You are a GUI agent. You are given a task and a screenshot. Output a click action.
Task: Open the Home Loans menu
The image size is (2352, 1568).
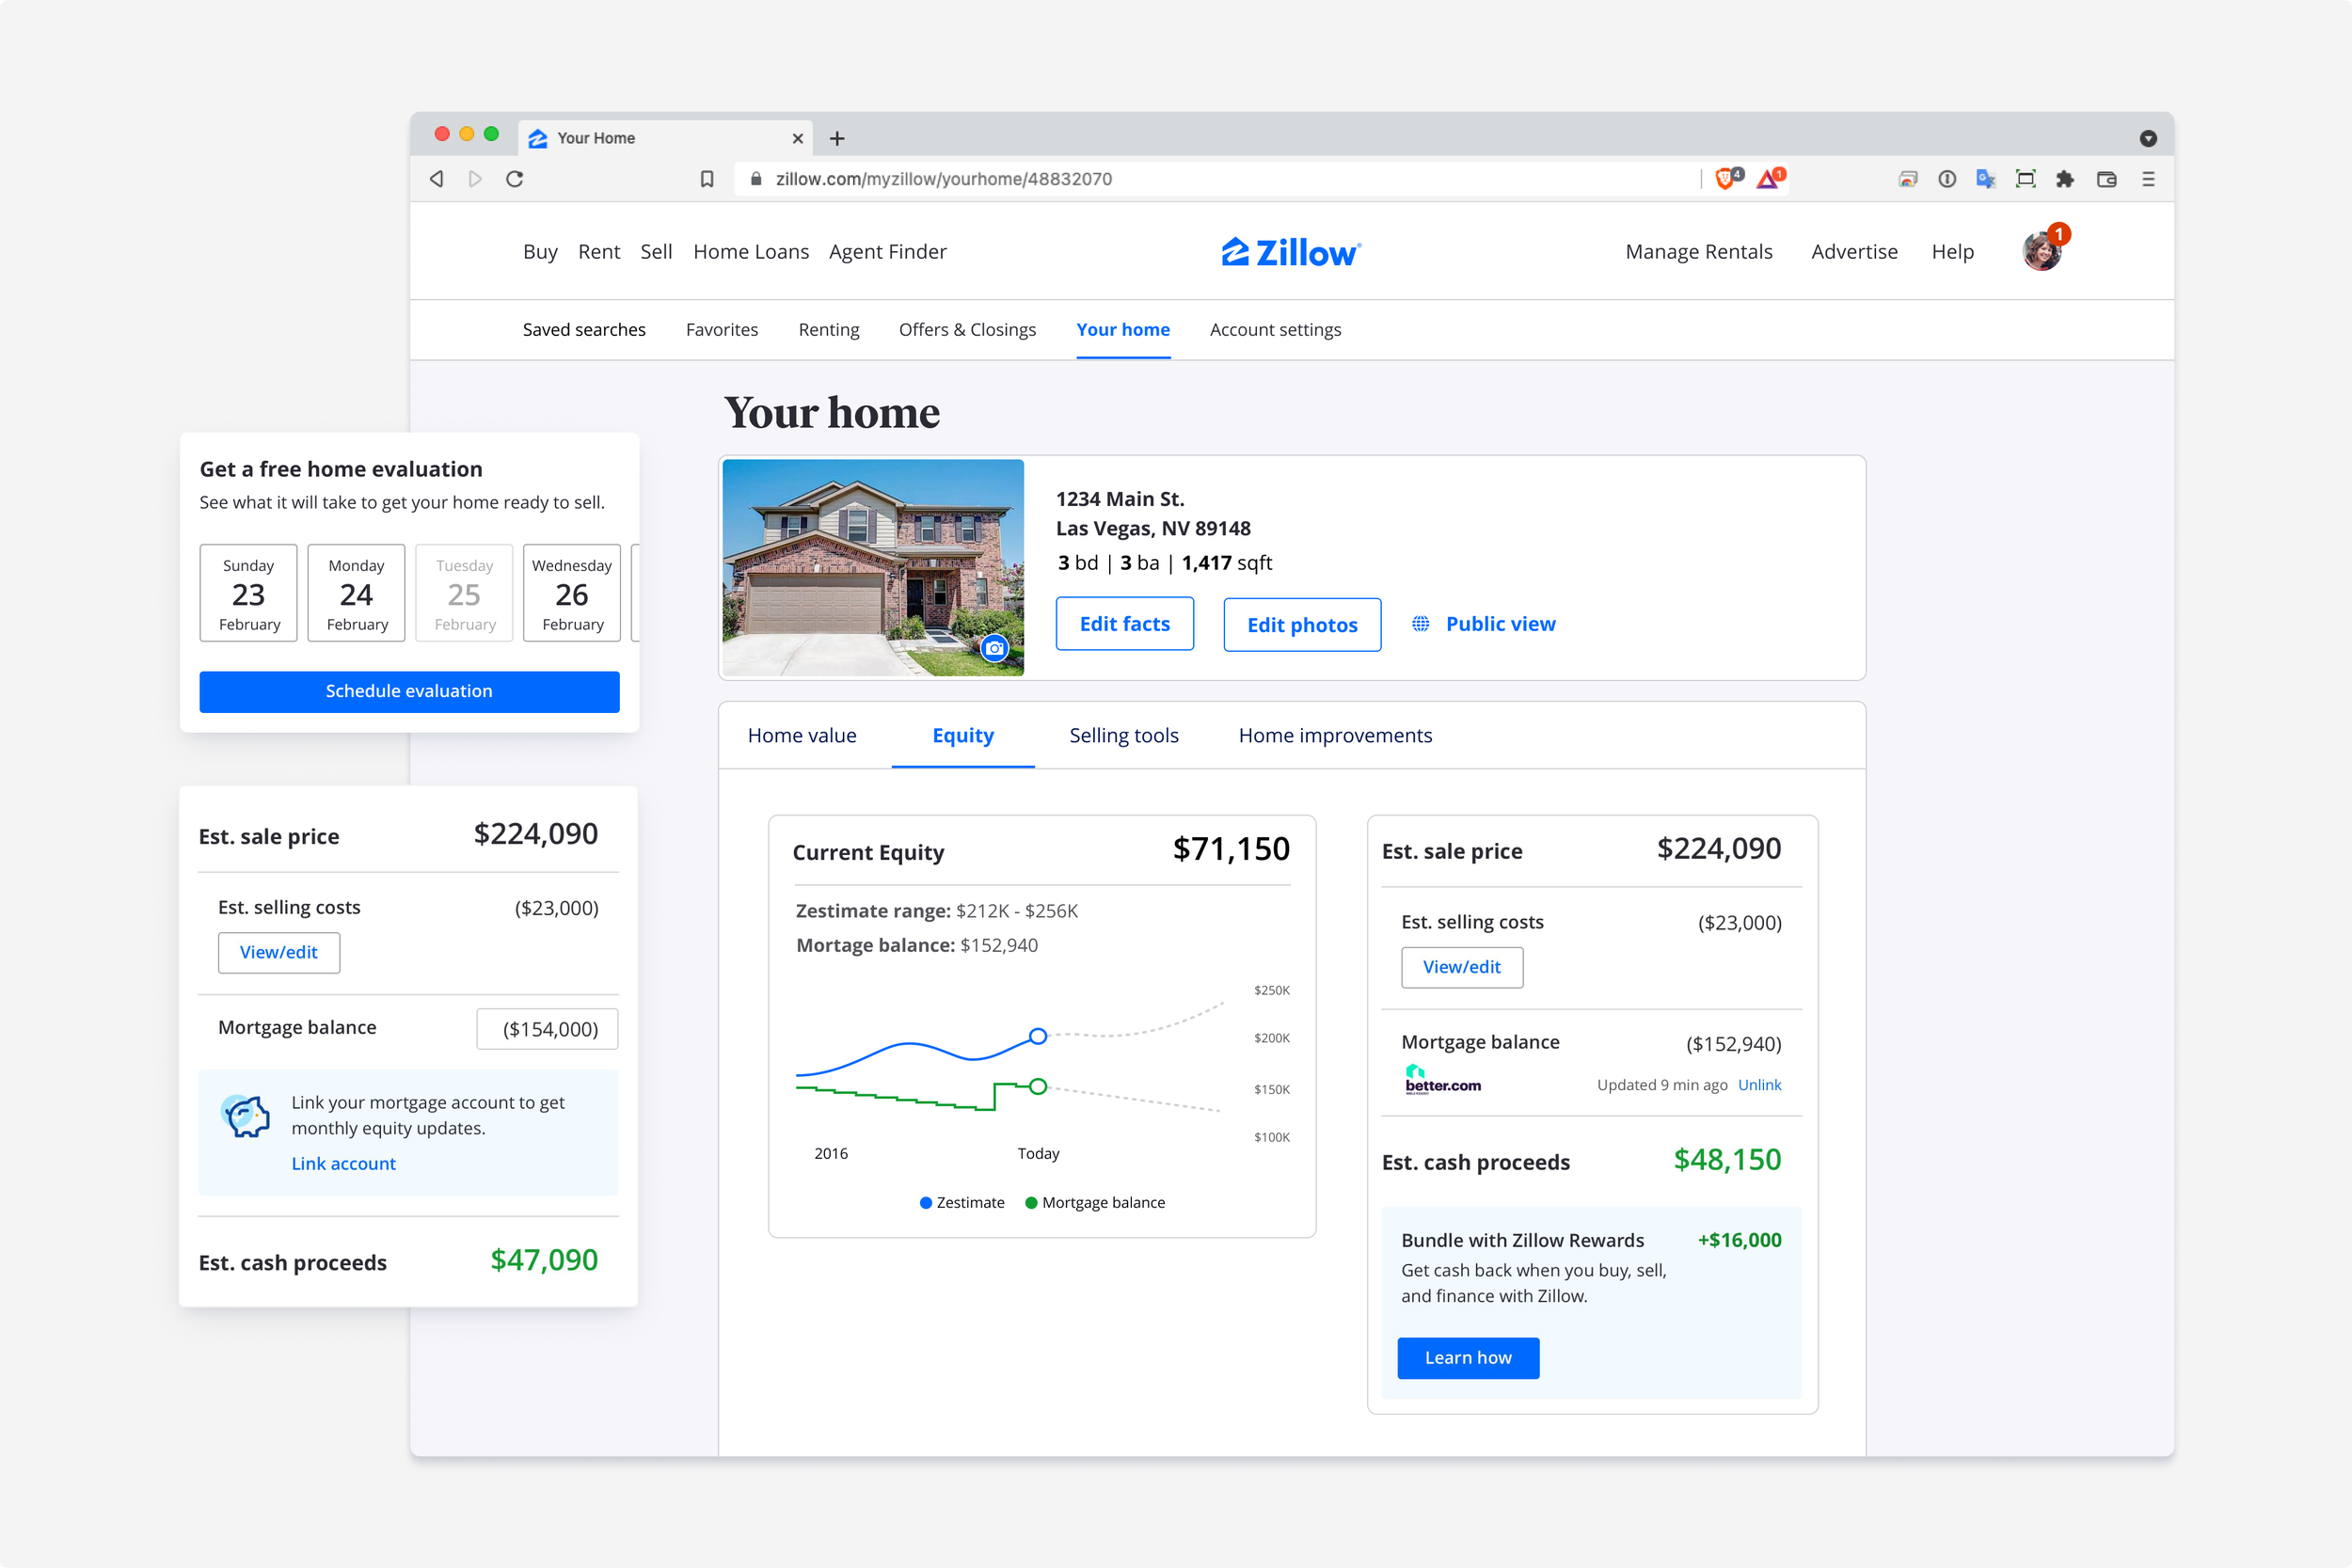(751, 252)
